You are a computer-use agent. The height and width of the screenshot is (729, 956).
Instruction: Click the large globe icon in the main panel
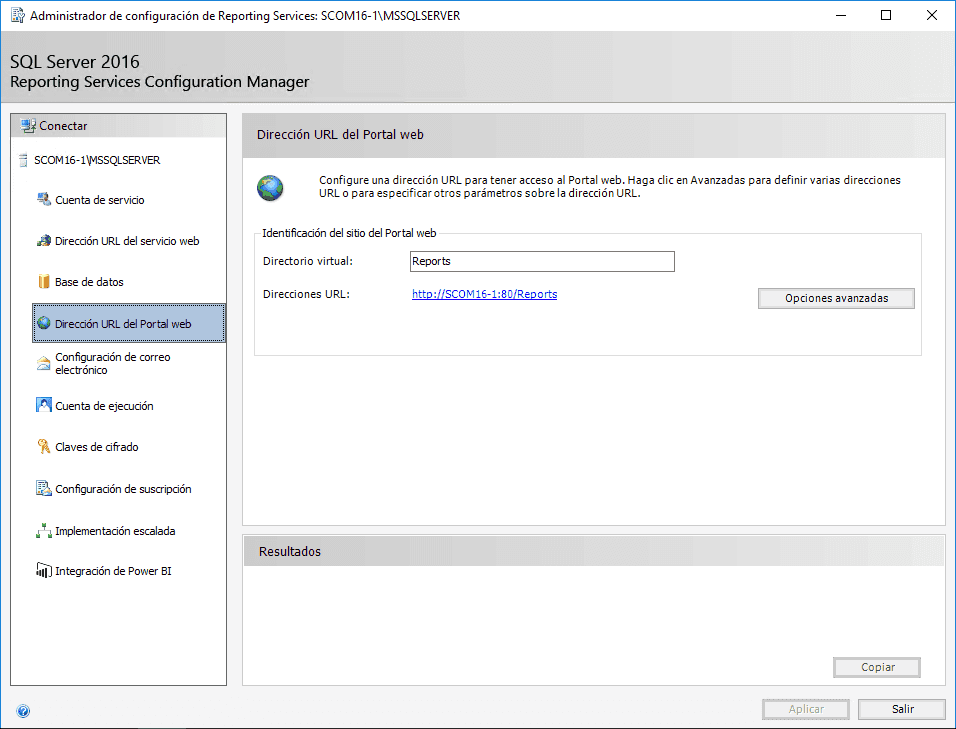coord(270,188)
